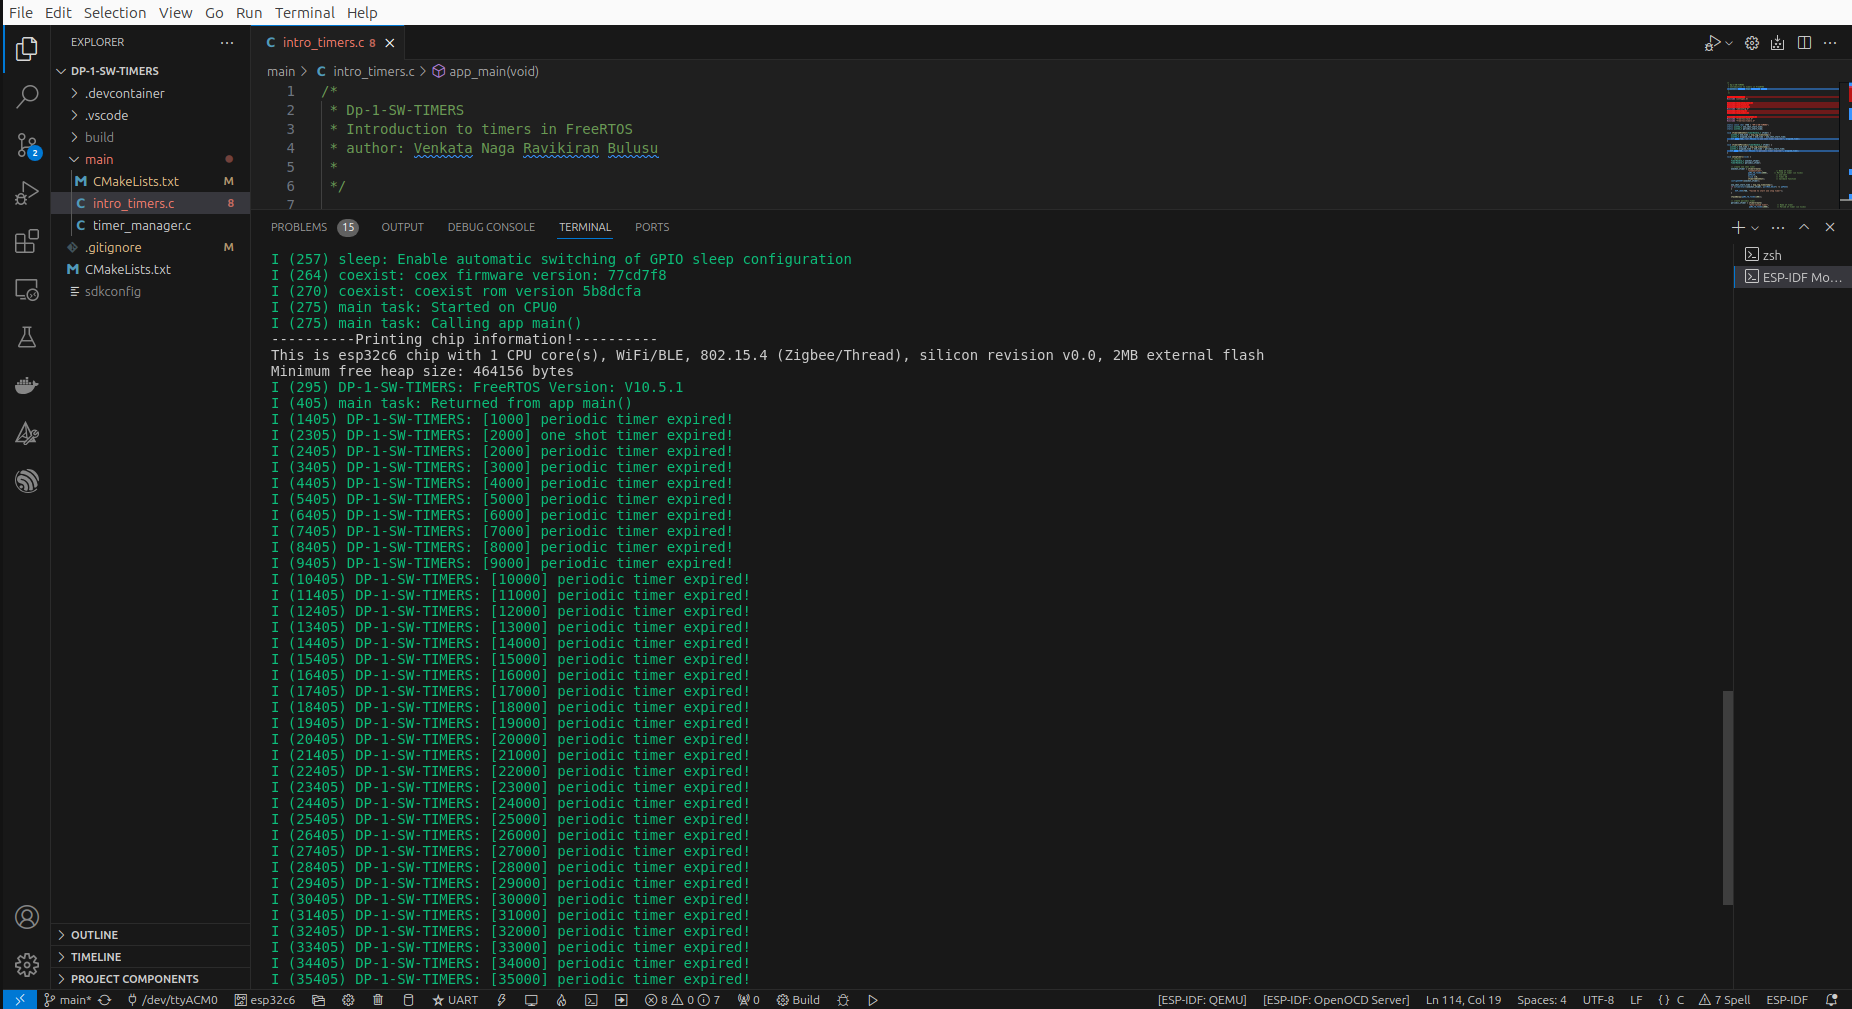The image size is (1852, 1009).
Task: Open the SDK configuration editor gear in status bar
Action: point(348,1000)
